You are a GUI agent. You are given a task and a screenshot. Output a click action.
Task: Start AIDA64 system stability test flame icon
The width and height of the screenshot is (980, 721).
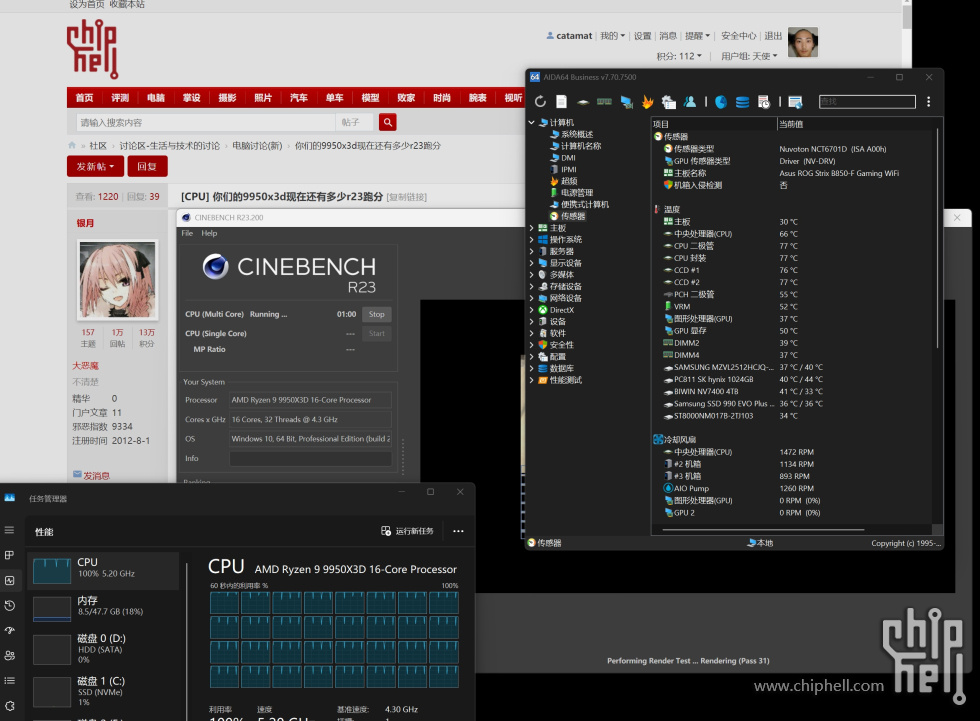648,101
